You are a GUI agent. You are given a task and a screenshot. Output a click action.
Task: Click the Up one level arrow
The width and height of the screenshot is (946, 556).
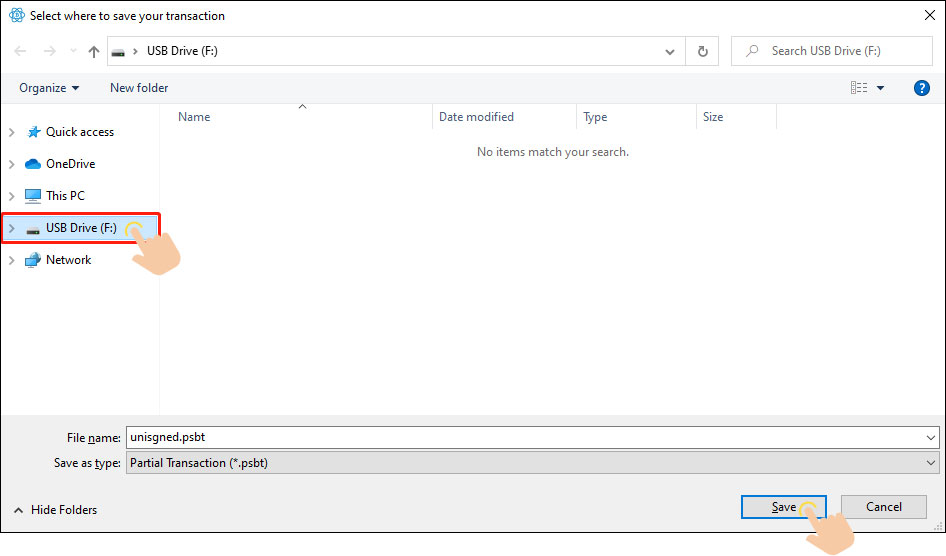(94, 51)
